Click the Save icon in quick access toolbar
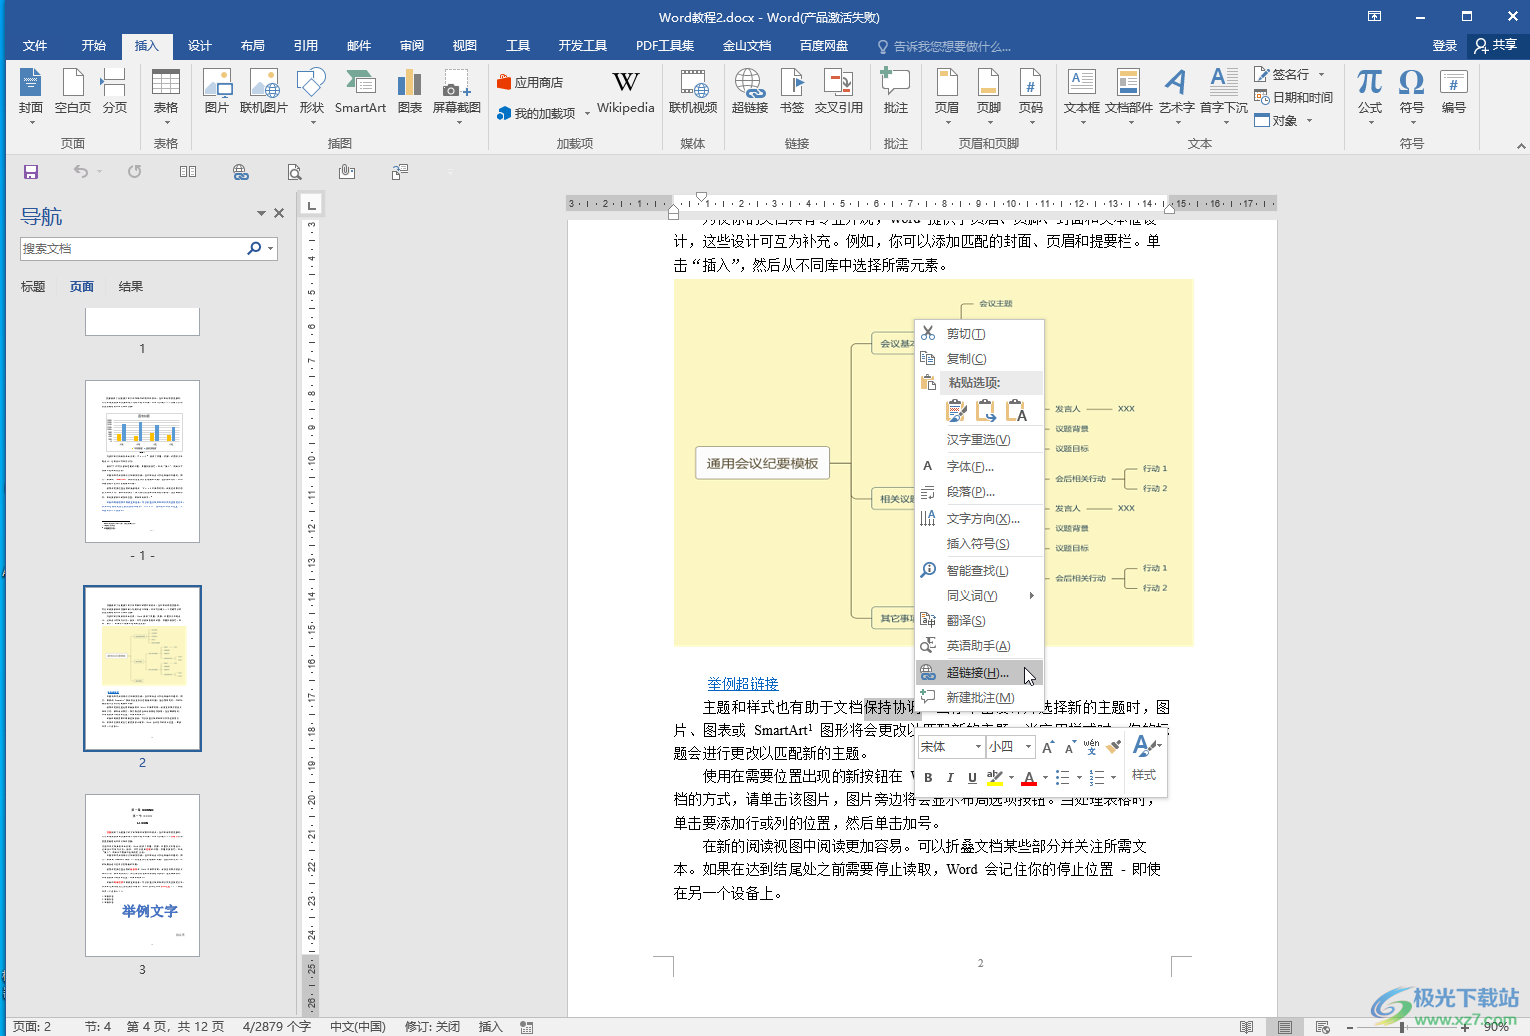 [x=31, y=172]
